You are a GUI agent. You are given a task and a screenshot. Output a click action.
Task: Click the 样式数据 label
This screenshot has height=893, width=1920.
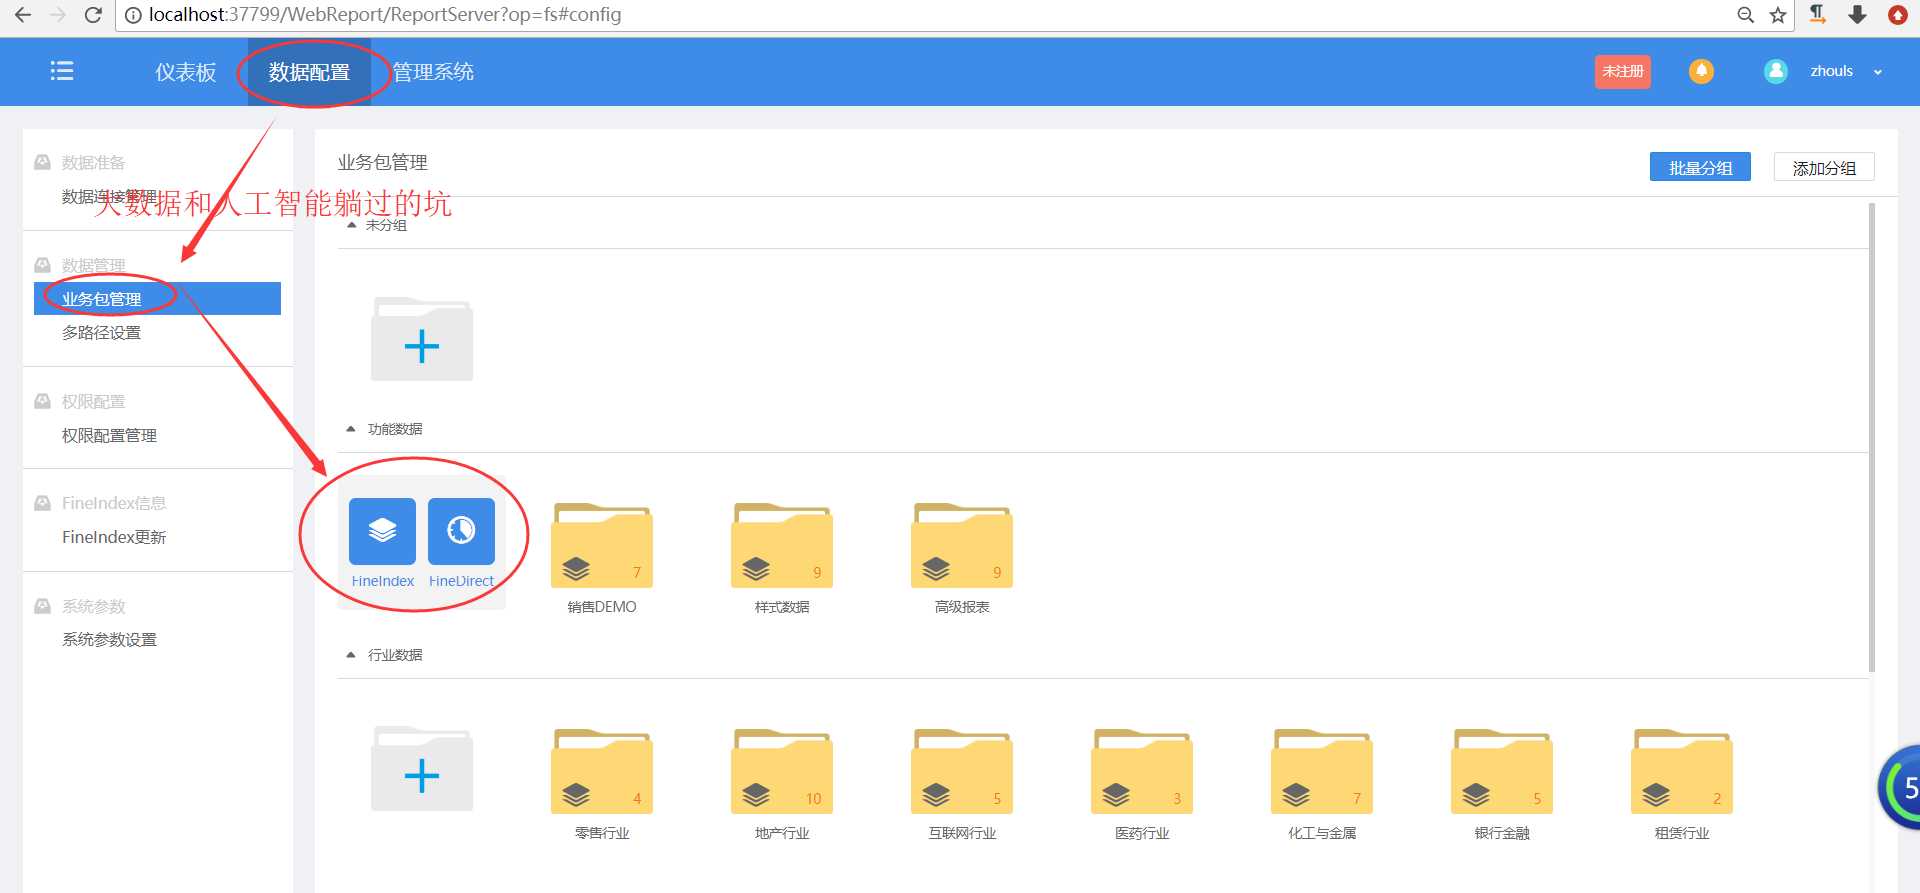[x=782, y=607]
